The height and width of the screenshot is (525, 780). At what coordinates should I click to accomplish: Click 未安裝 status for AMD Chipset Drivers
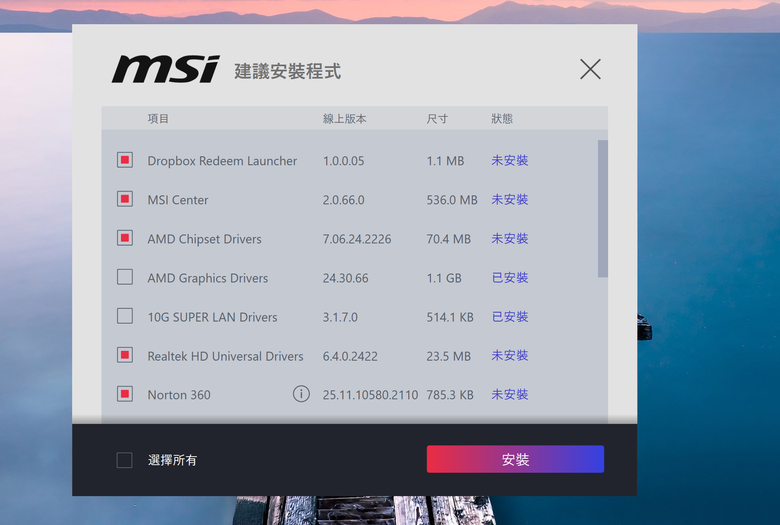tap(509, 238)
